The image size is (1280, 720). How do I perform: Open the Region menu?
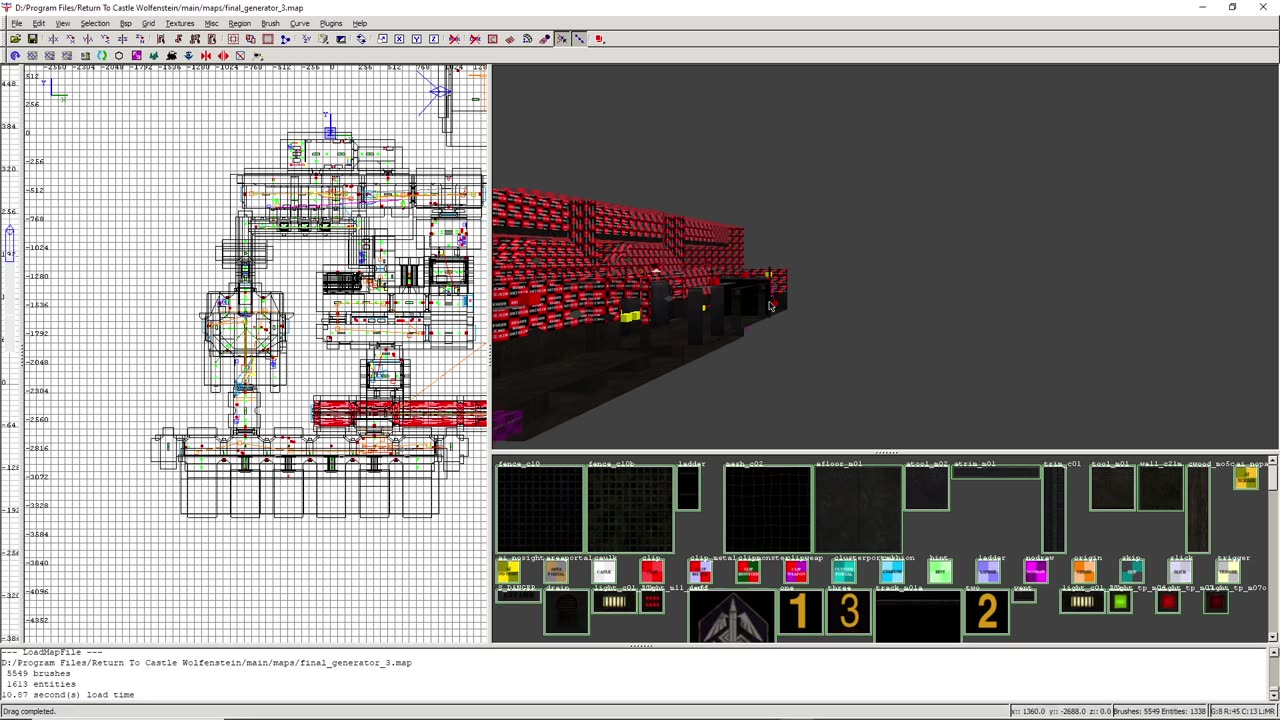pos(239,23)
